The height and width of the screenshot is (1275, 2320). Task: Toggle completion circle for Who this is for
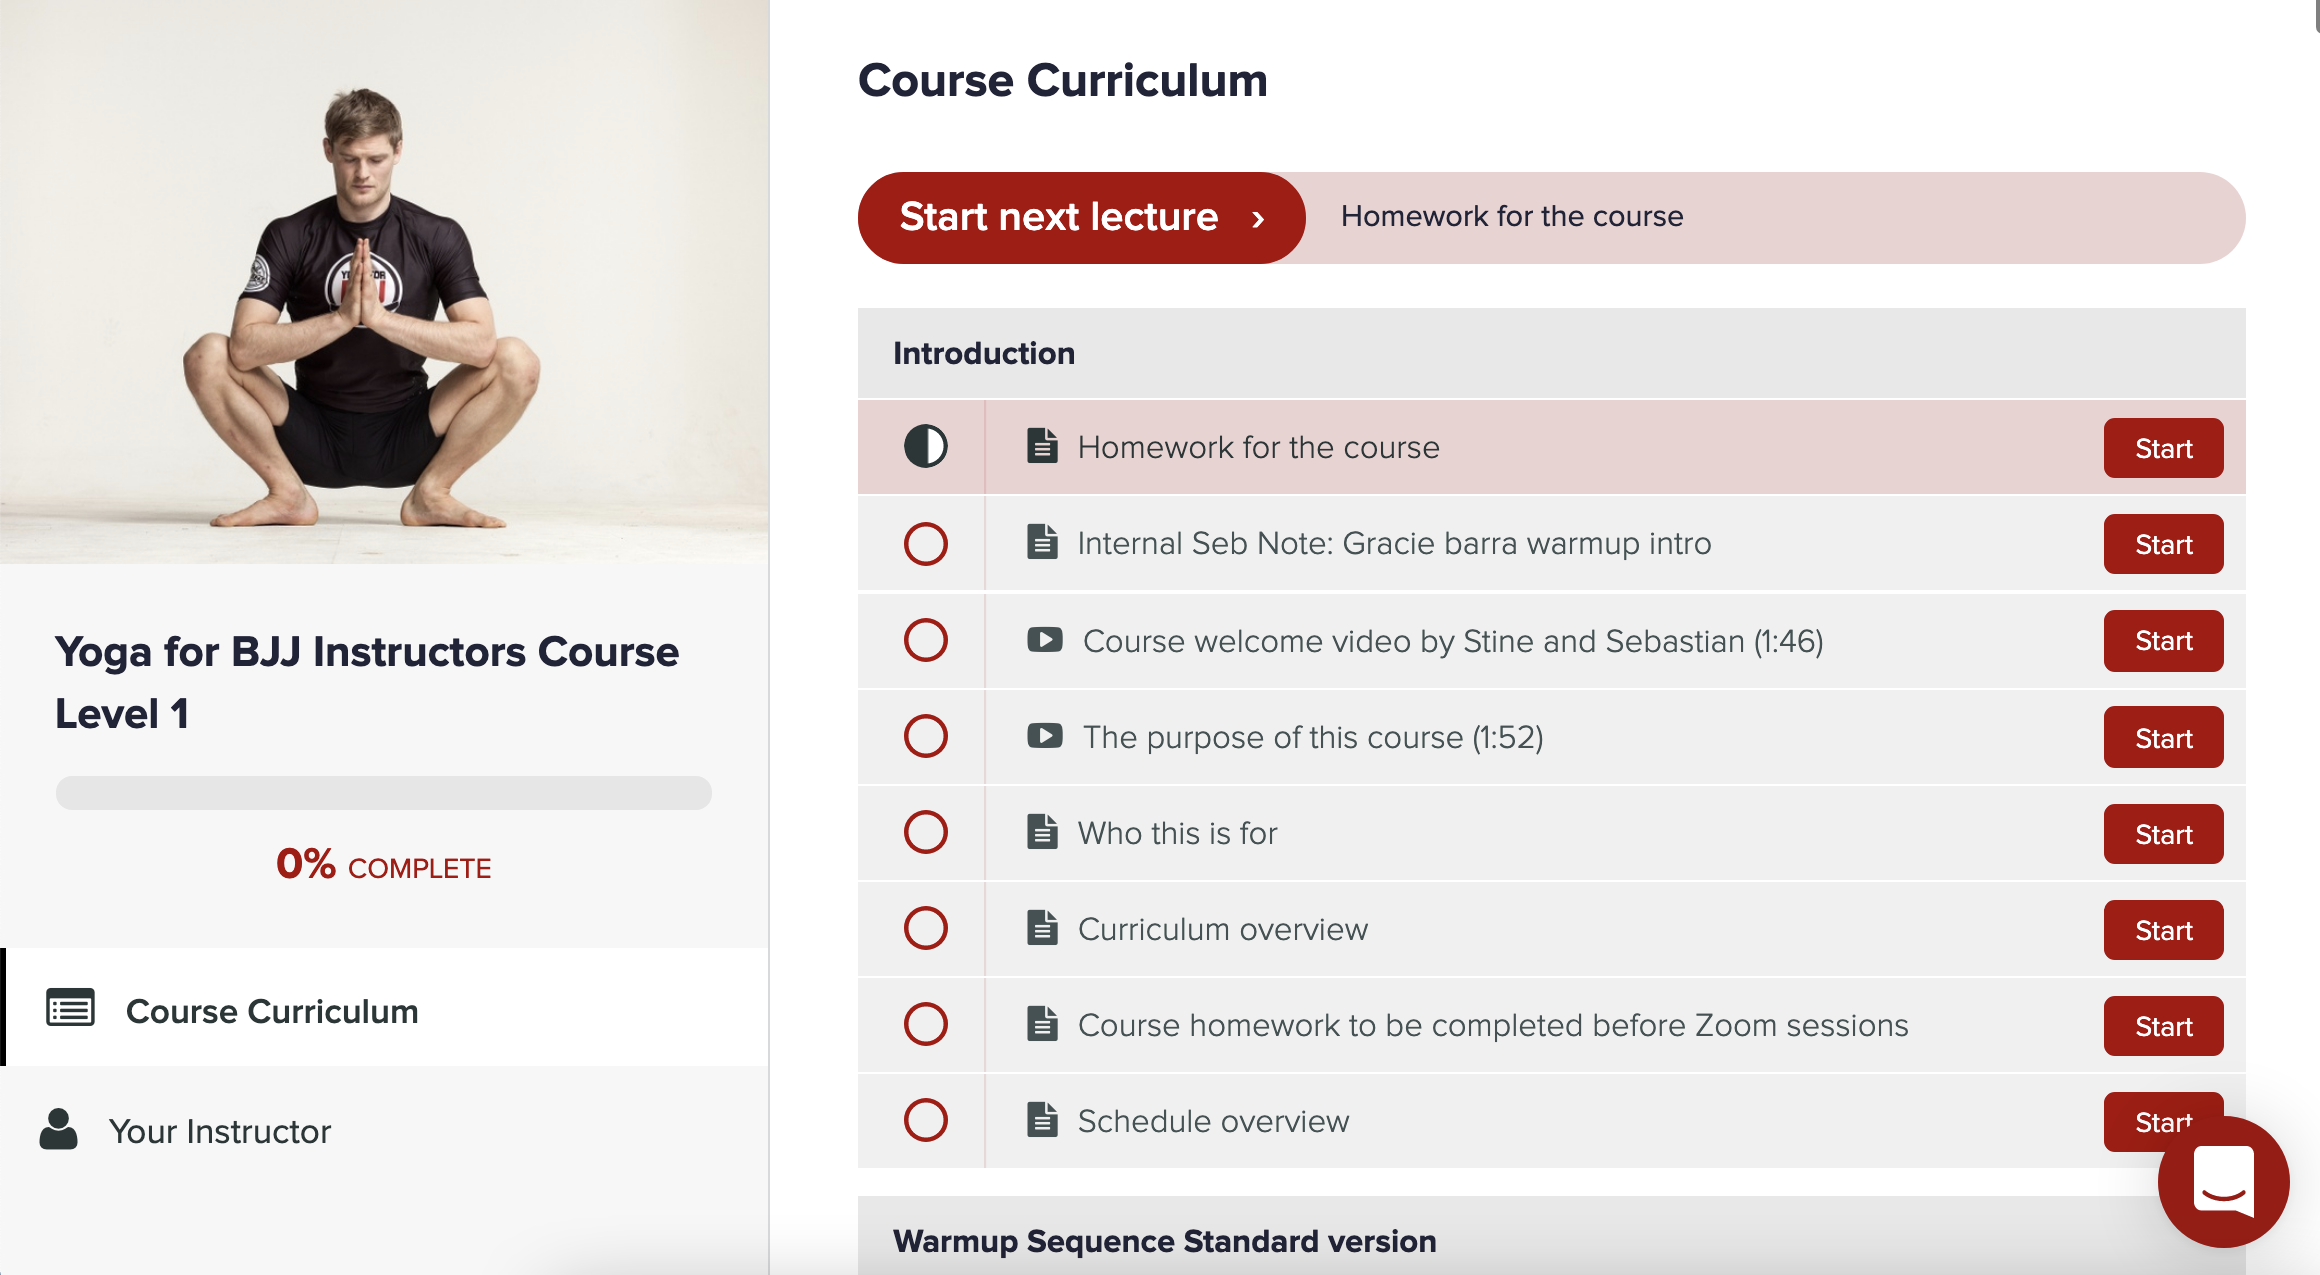click(x=925, y=832)
